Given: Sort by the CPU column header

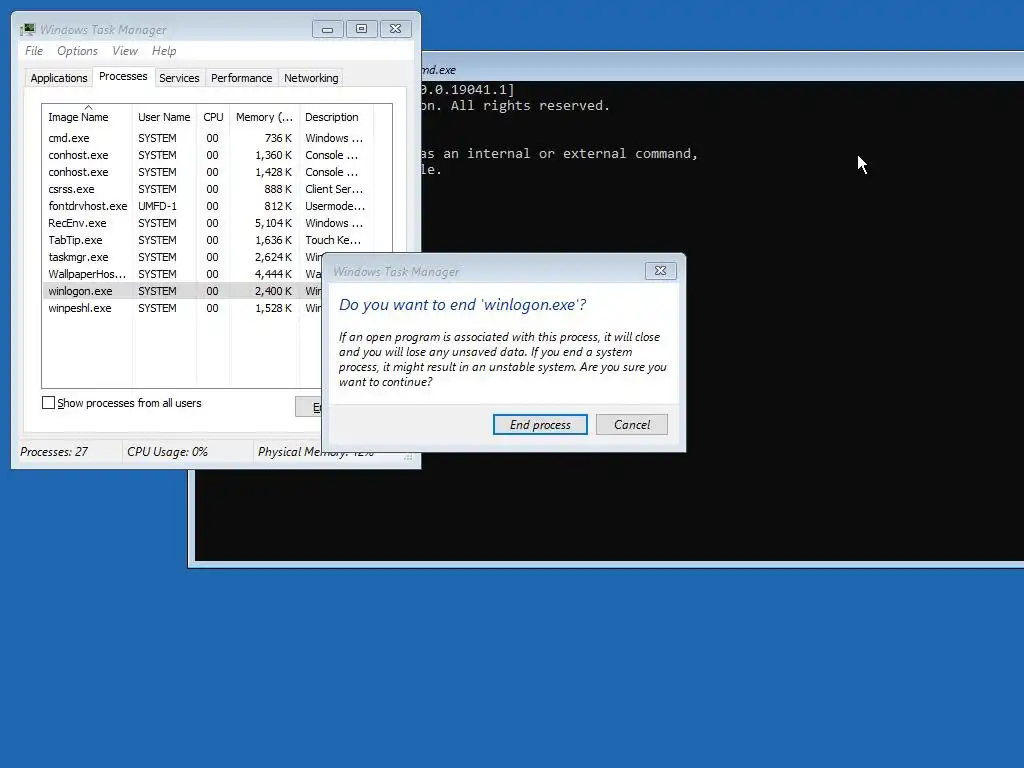Looking at the screenshot, I should click(x=213, y=117).
